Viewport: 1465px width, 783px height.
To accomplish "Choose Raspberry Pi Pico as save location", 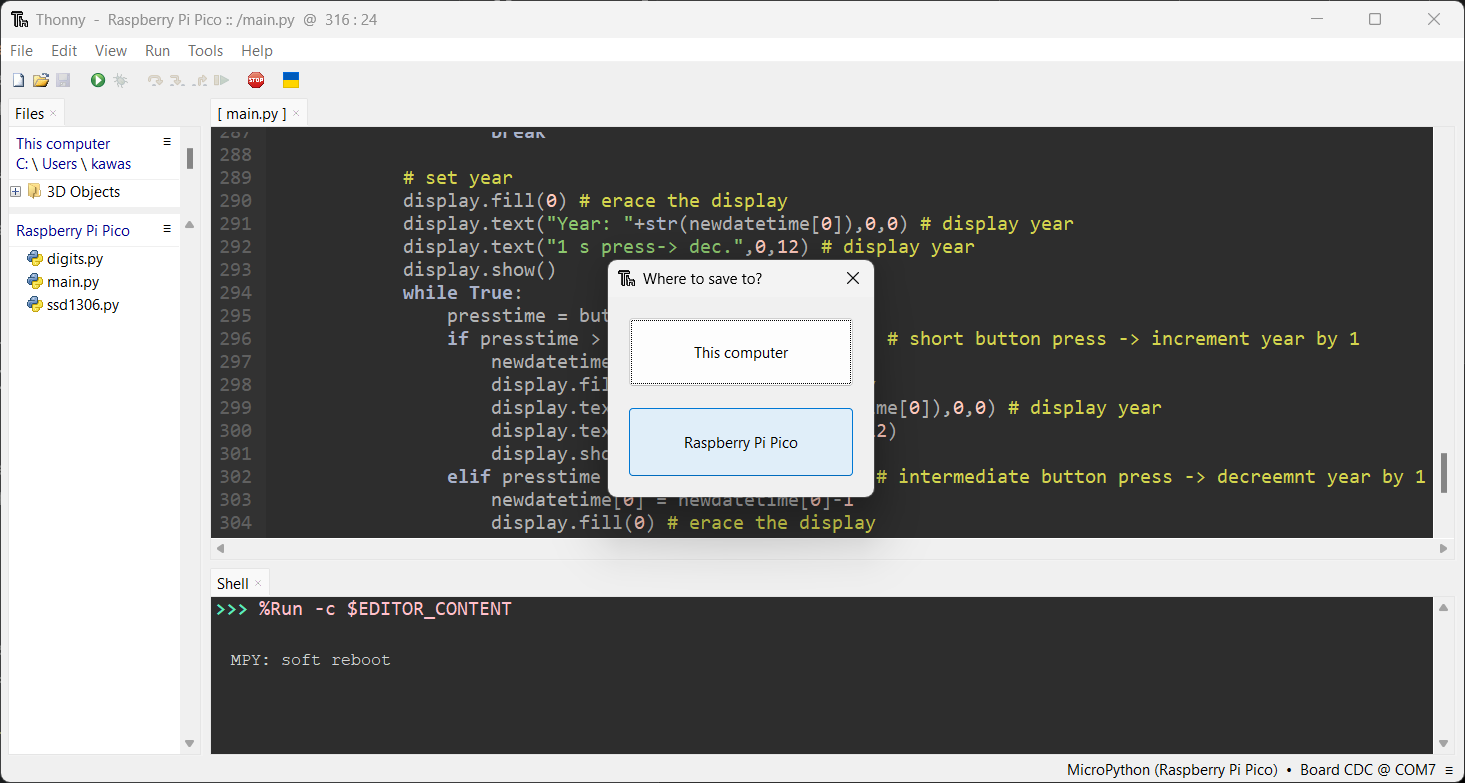I will coord(741,442).
